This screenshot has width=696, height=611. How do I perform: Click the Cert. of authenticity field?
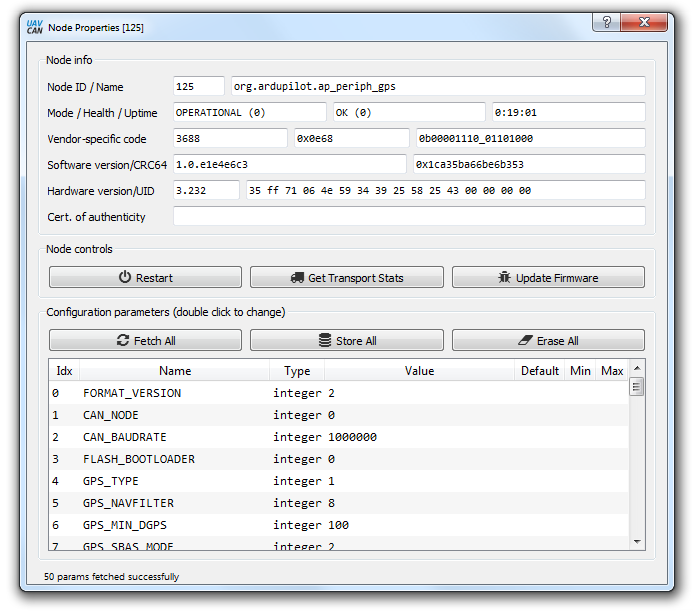(408, 217)
